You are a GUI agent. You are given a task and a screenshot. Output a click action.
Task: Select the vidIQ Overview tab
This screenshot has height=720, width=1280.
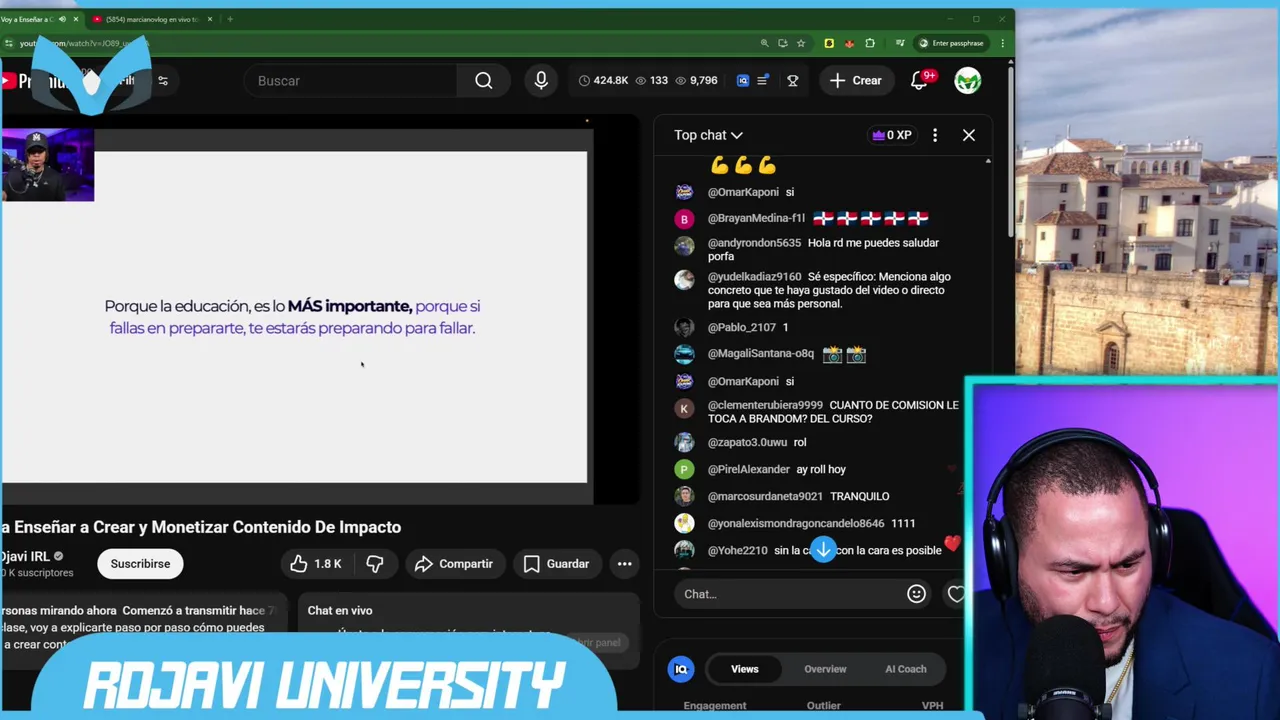(x=825, y=669)
